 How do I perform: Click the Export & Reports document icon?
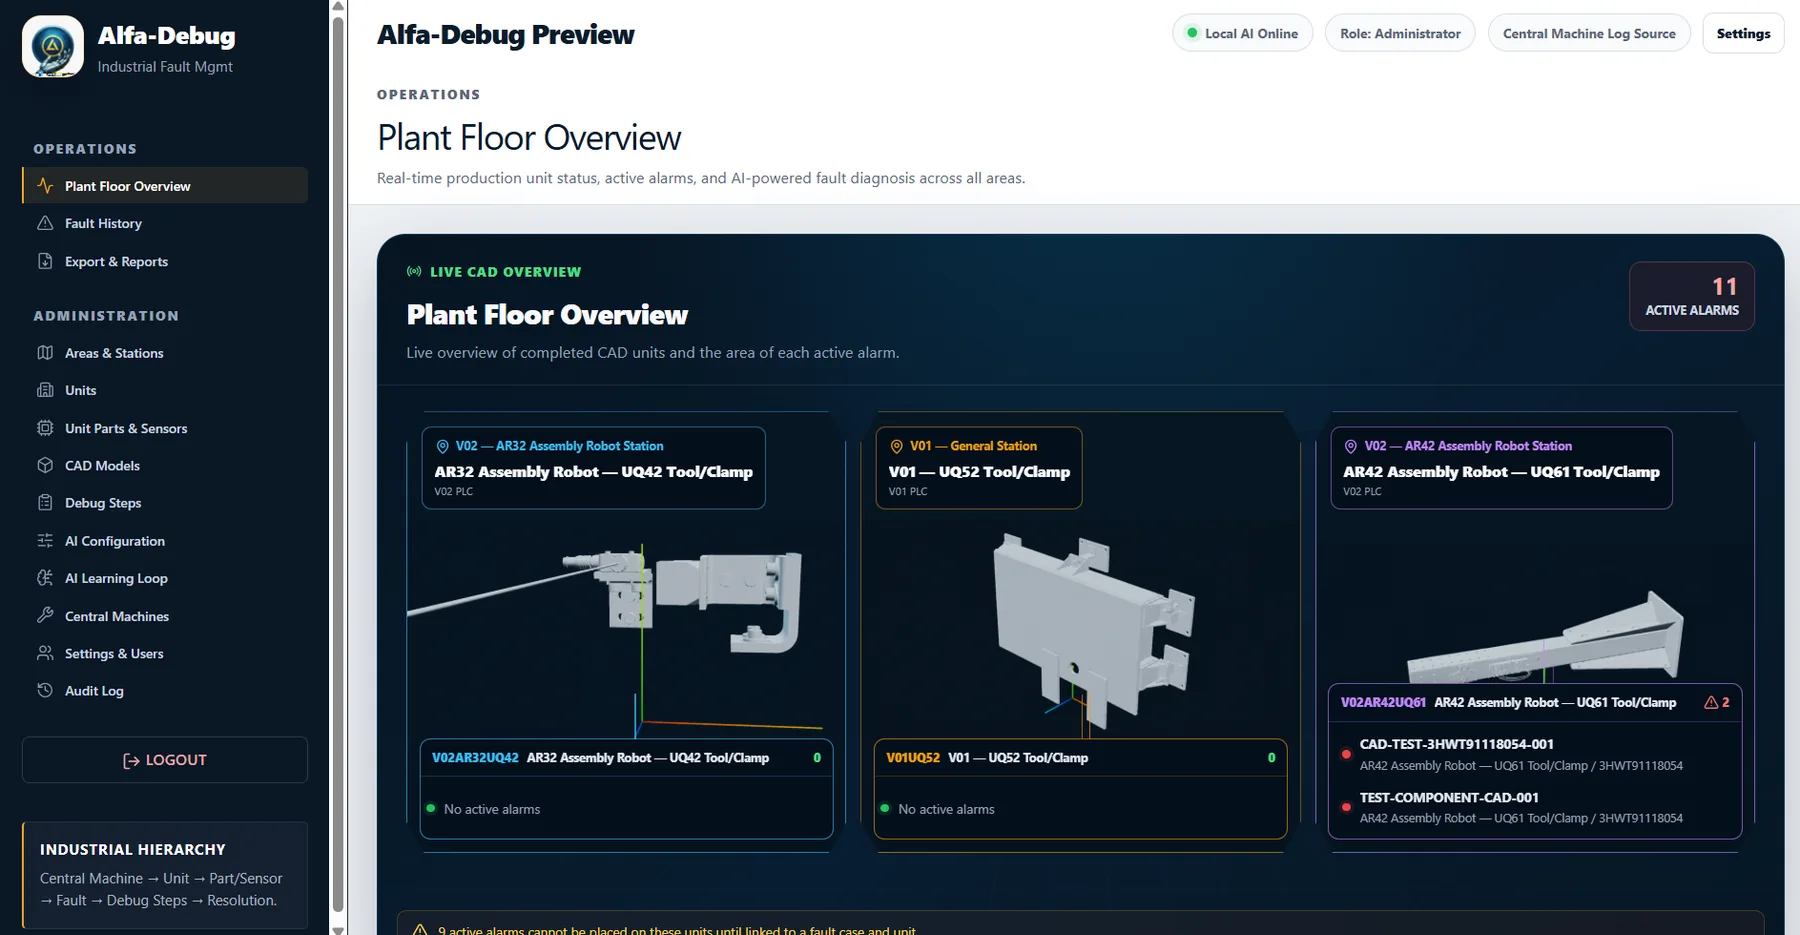click(x=45, y=261)
